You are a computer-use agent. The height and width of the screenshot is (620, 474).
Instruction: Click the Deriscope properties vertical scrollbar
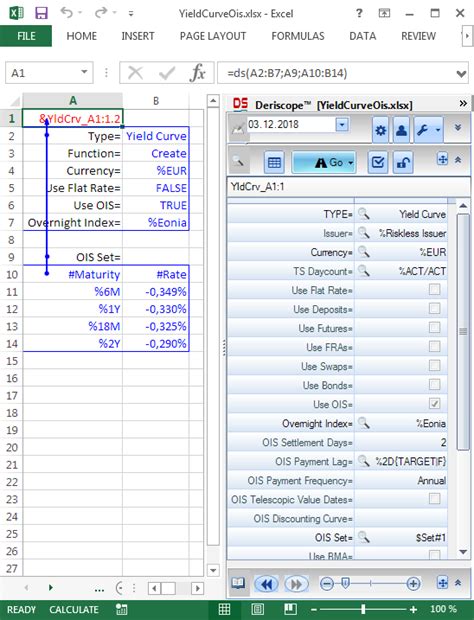point(463,331)
